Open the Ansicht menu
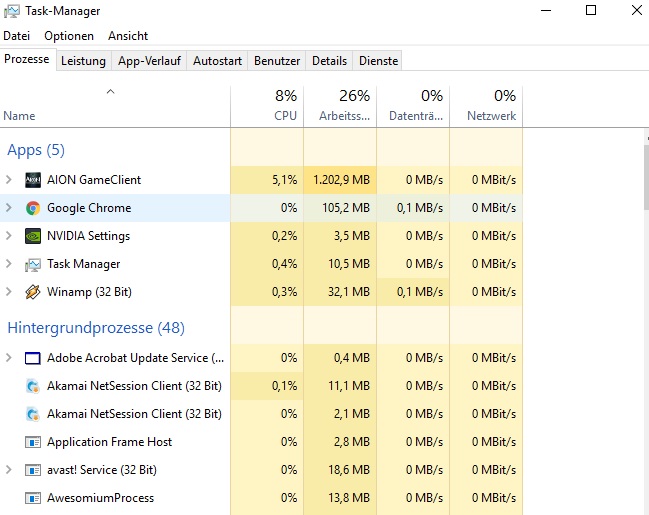This screenshot has height=515, width=649. pos(128,36)
